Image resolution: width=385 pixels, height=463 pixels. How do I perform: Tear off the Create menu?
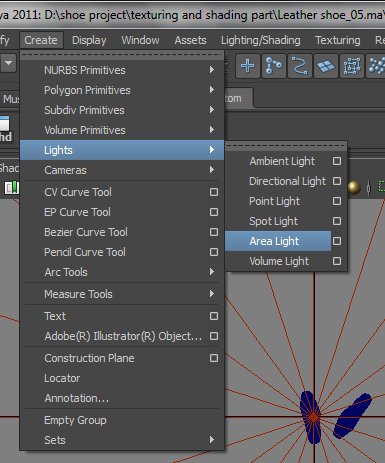coord(122,55)
